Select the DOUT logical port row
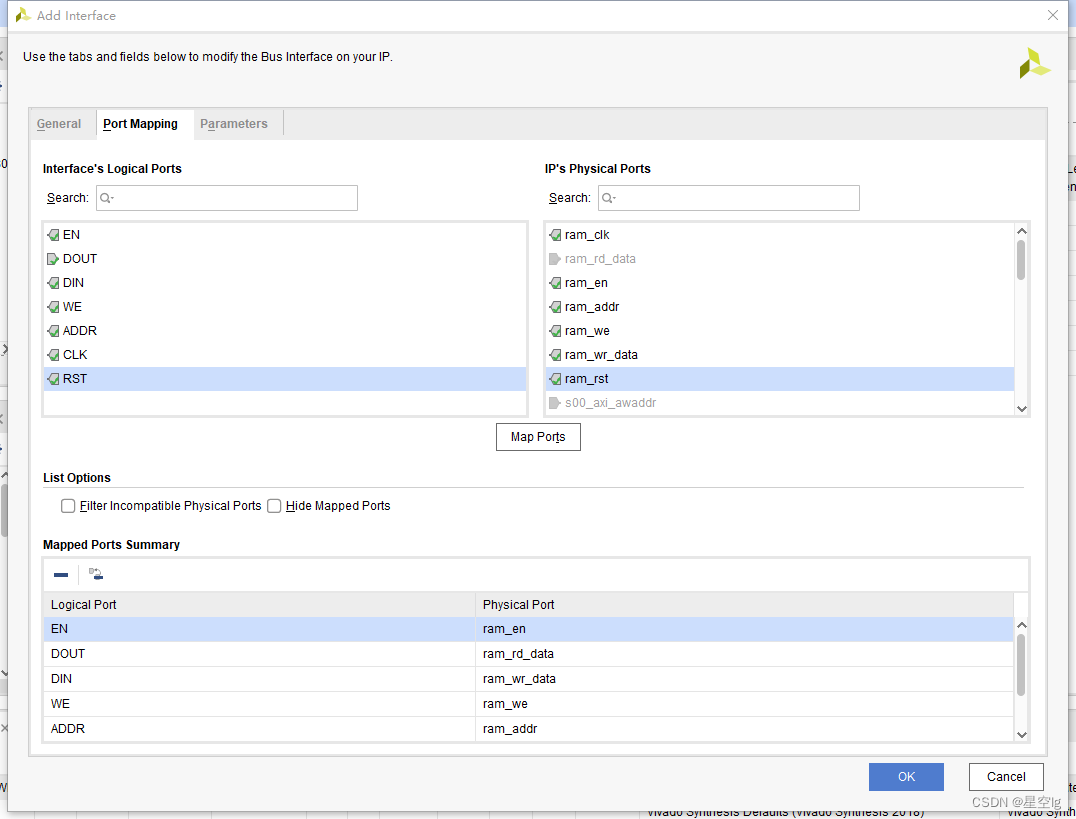1076x819 pixels. point(285,259)
